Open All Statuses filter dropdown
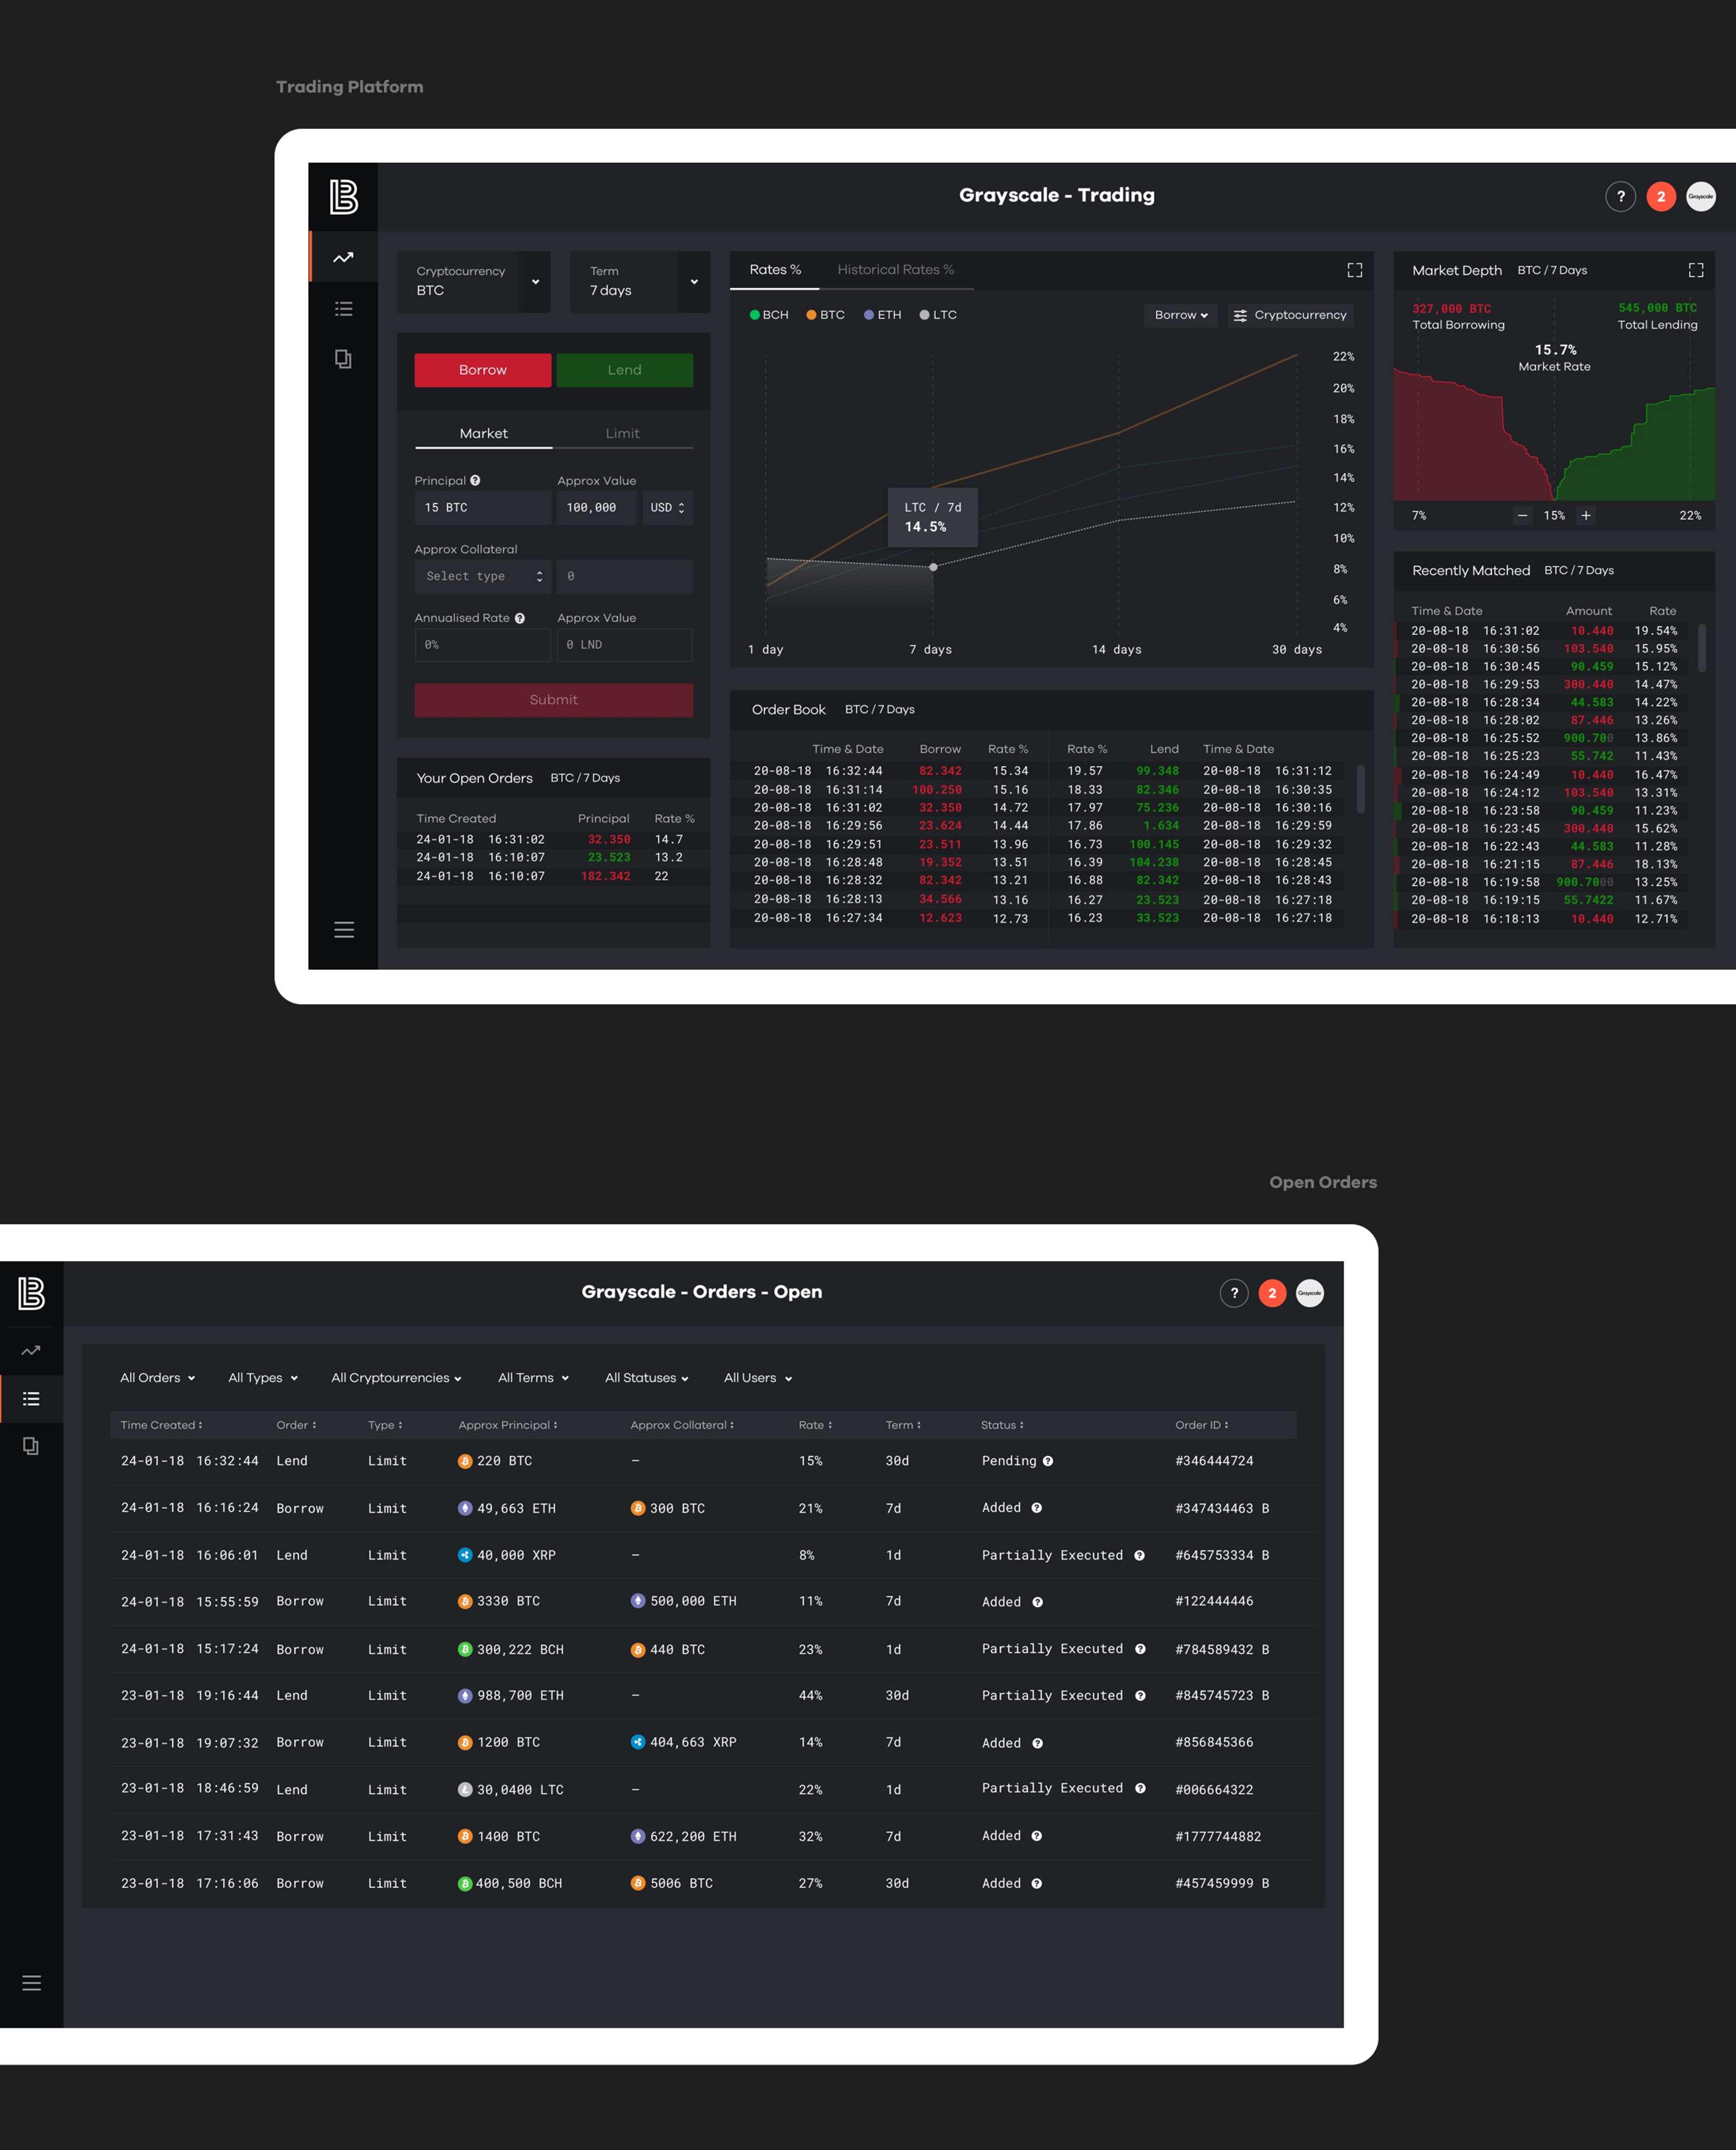The image size is (1736, 2150). pos(647,1378)
